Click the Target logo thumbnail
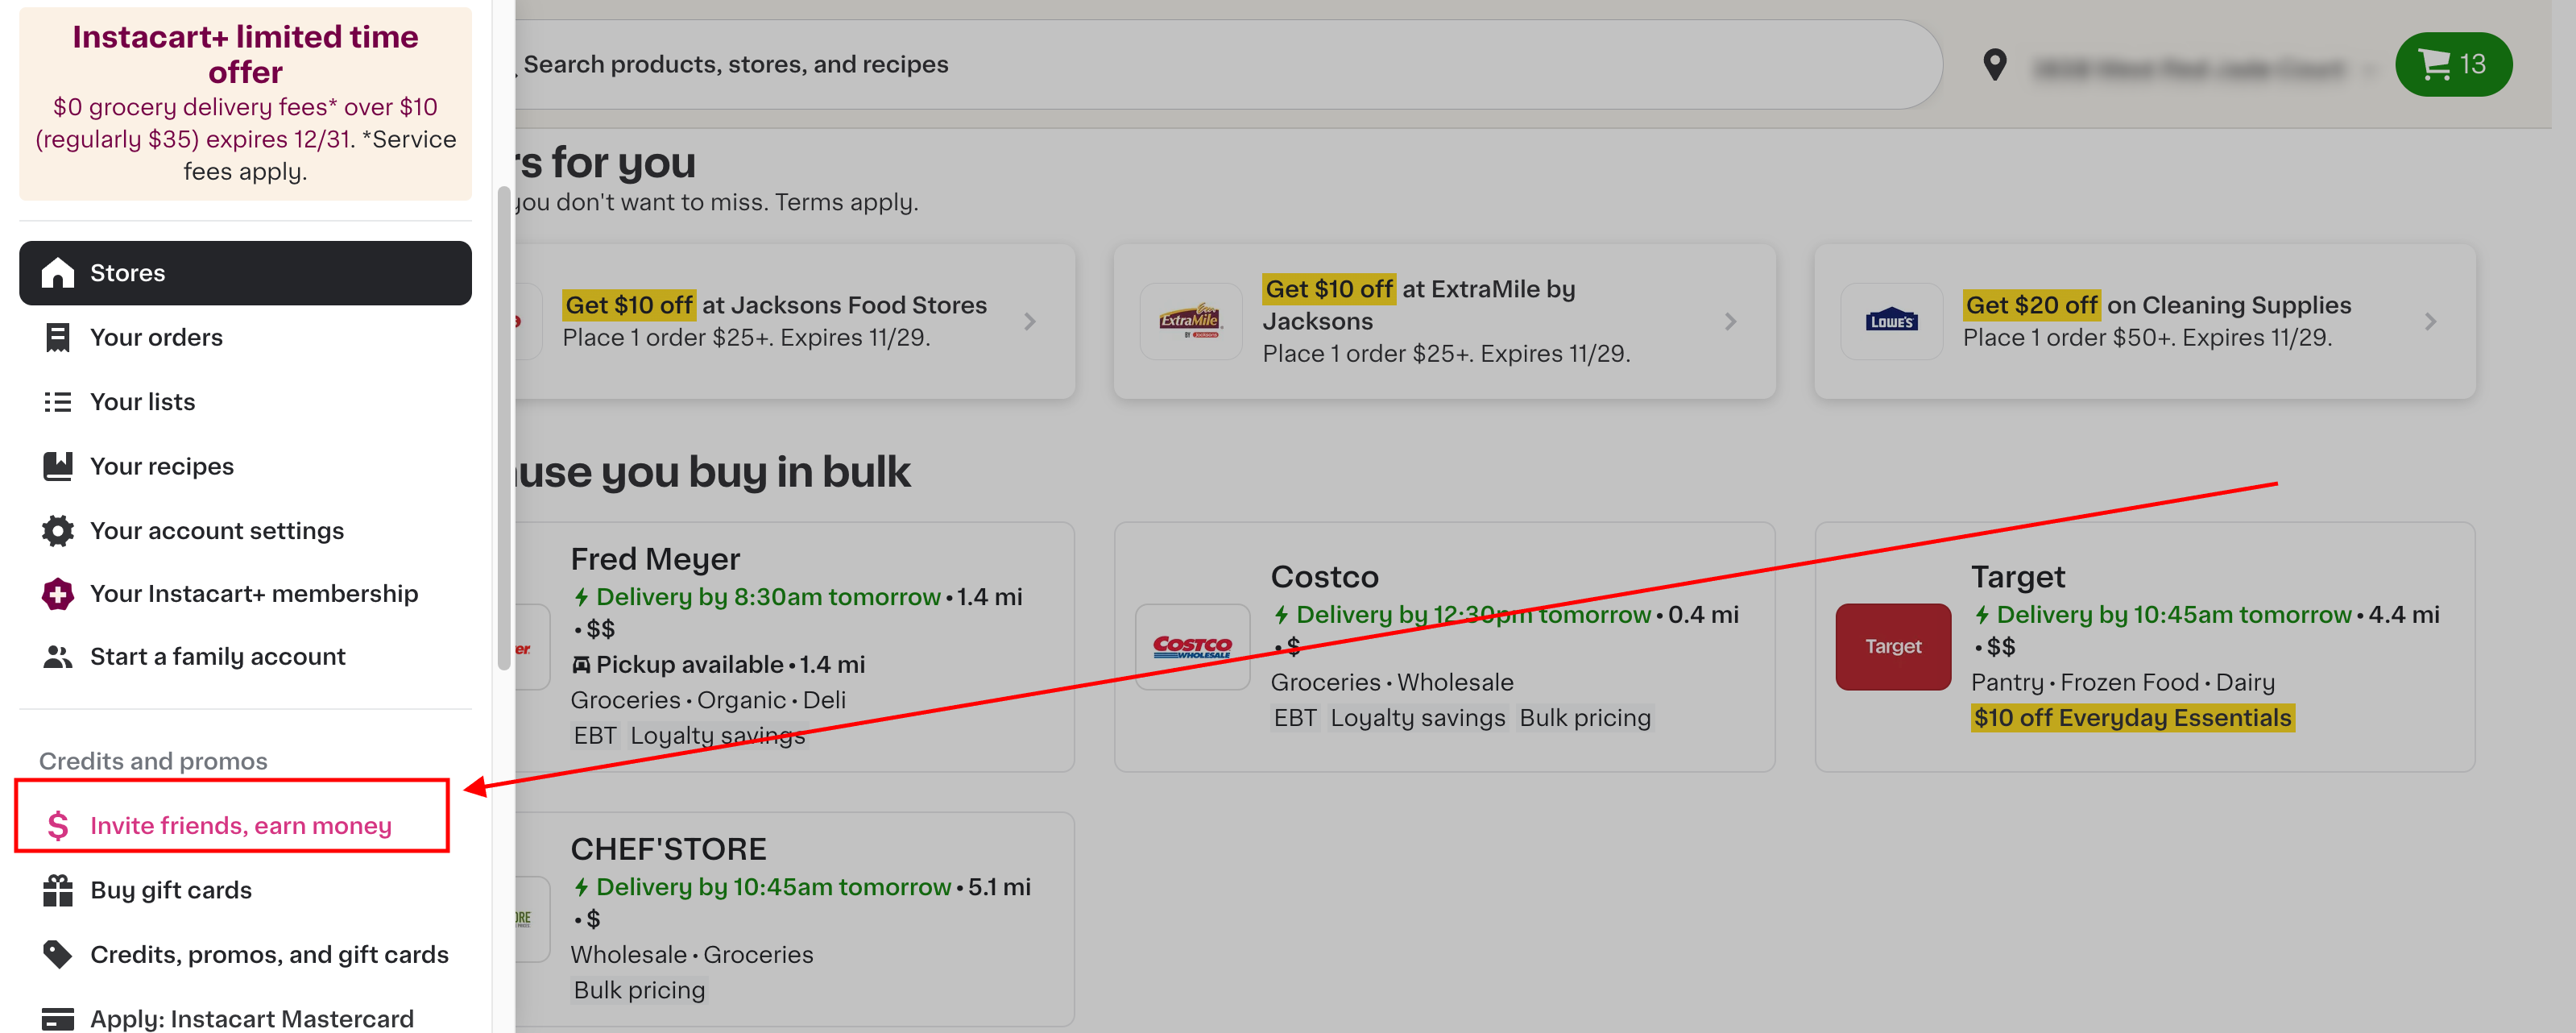Image resolution: width=2576 pixels, height=1033 pixels. (x=1892, y=647)
